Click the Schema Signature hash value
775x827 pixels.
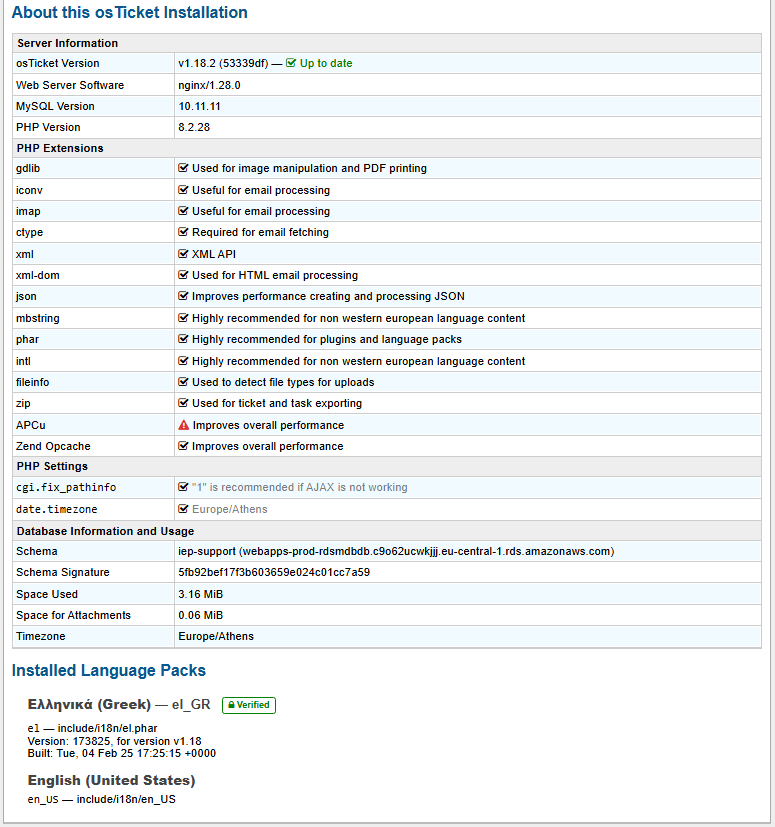pos(274,572)
